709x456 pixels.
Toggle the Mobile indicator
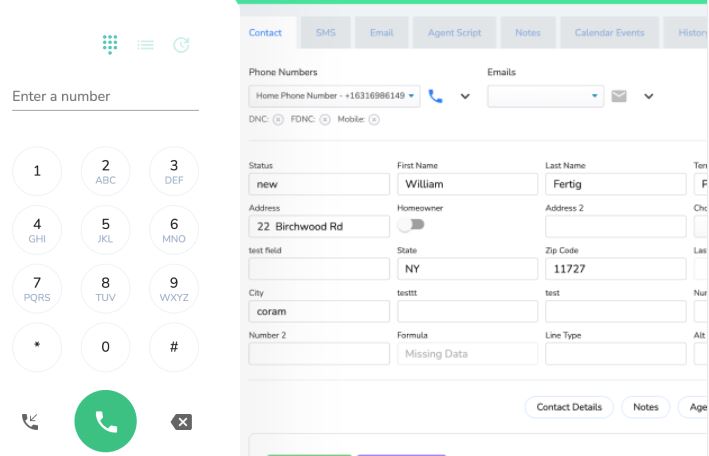coord(374,119)
